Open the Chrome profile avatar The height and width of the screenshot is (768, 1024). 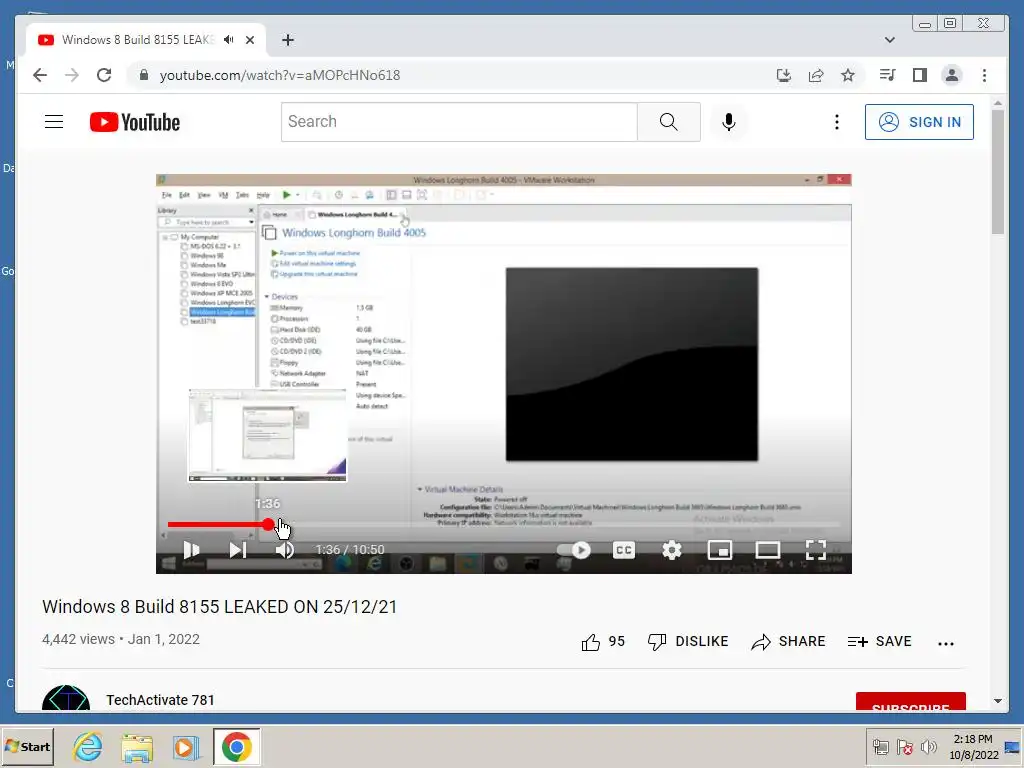pos(952,75)
